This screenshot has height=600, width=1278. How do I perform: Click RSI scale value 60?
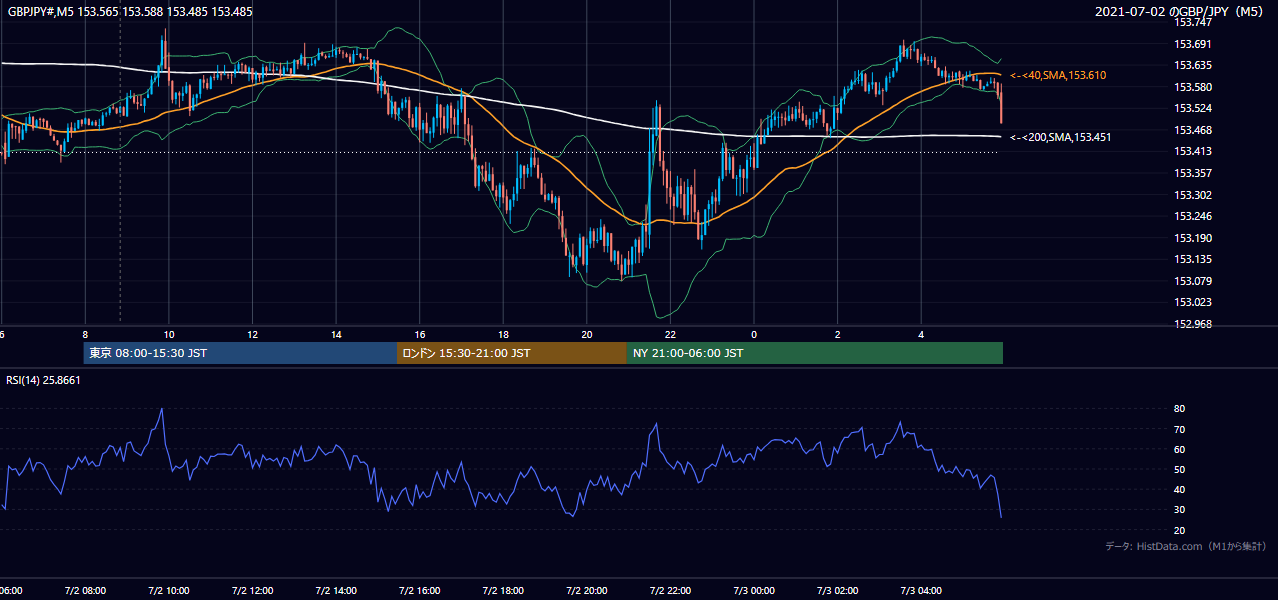[x=1179, y=449]
